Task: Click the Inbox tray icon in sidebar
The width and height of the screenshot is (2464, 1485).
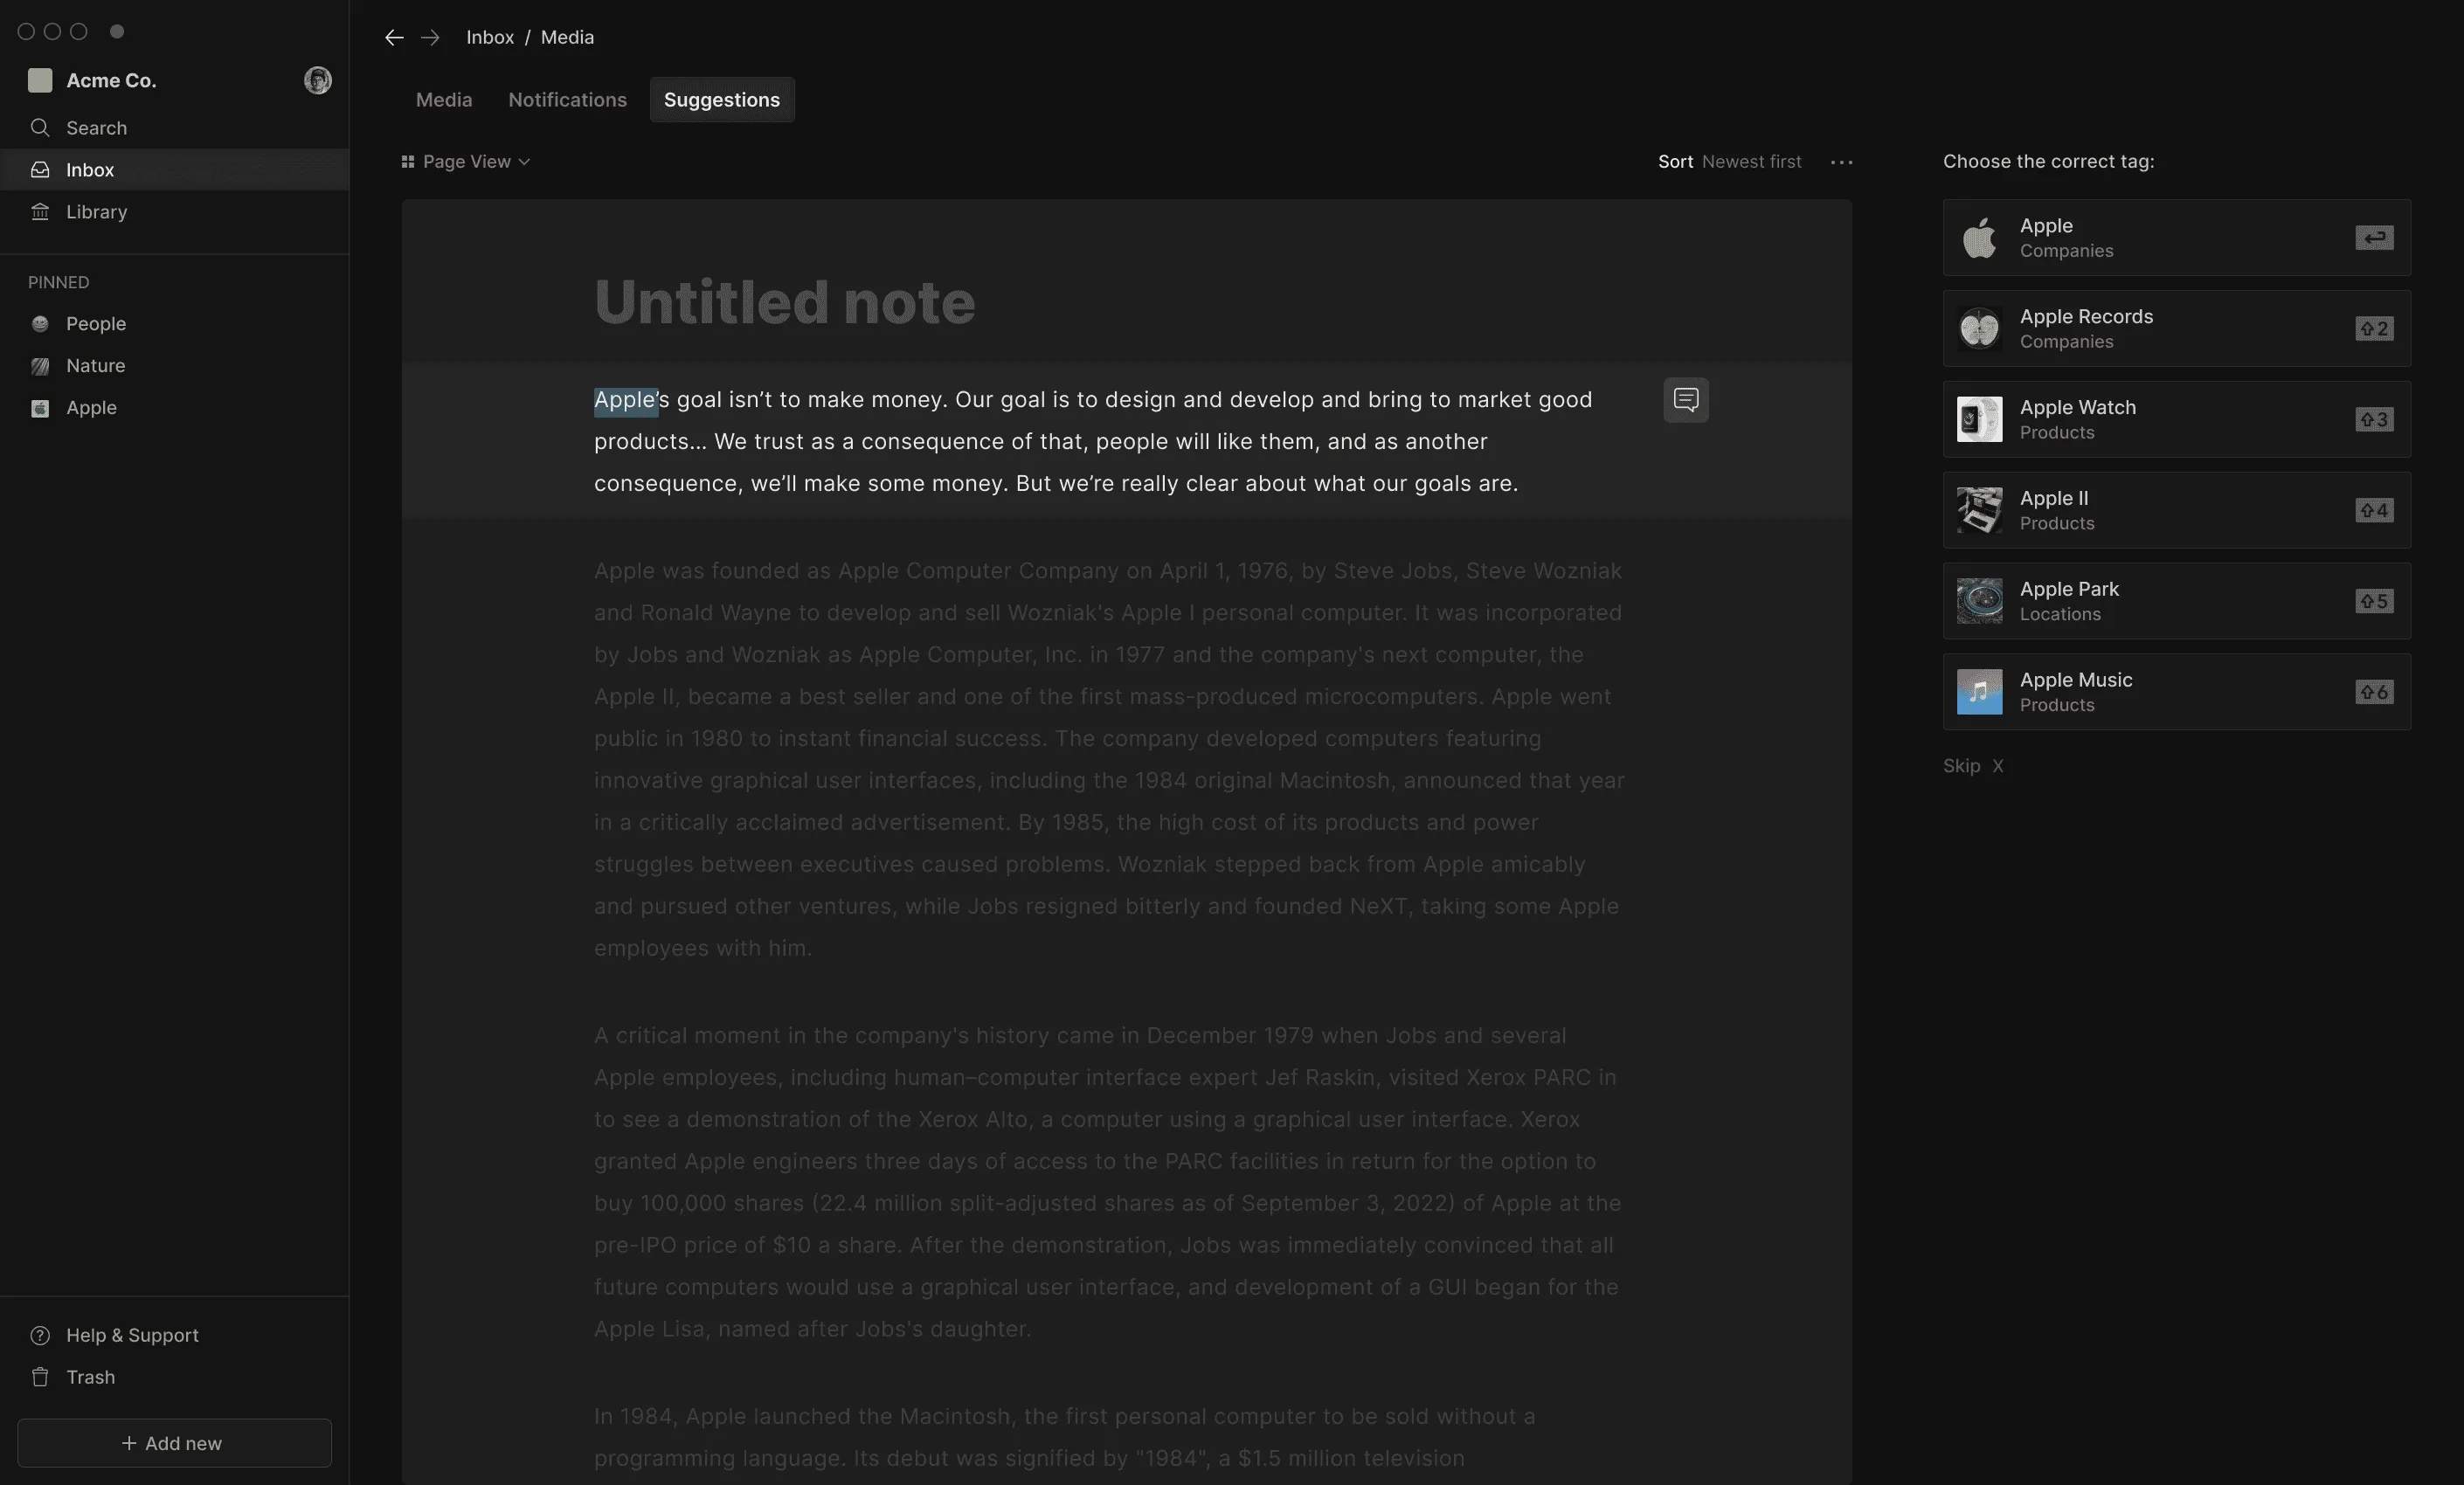Action: (40, 170)
